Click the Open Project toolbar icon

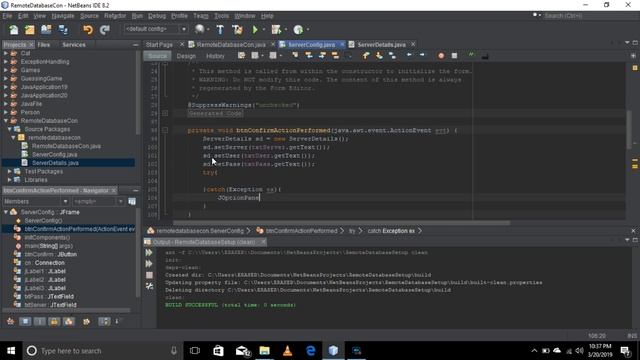click(x=46, y=29)
